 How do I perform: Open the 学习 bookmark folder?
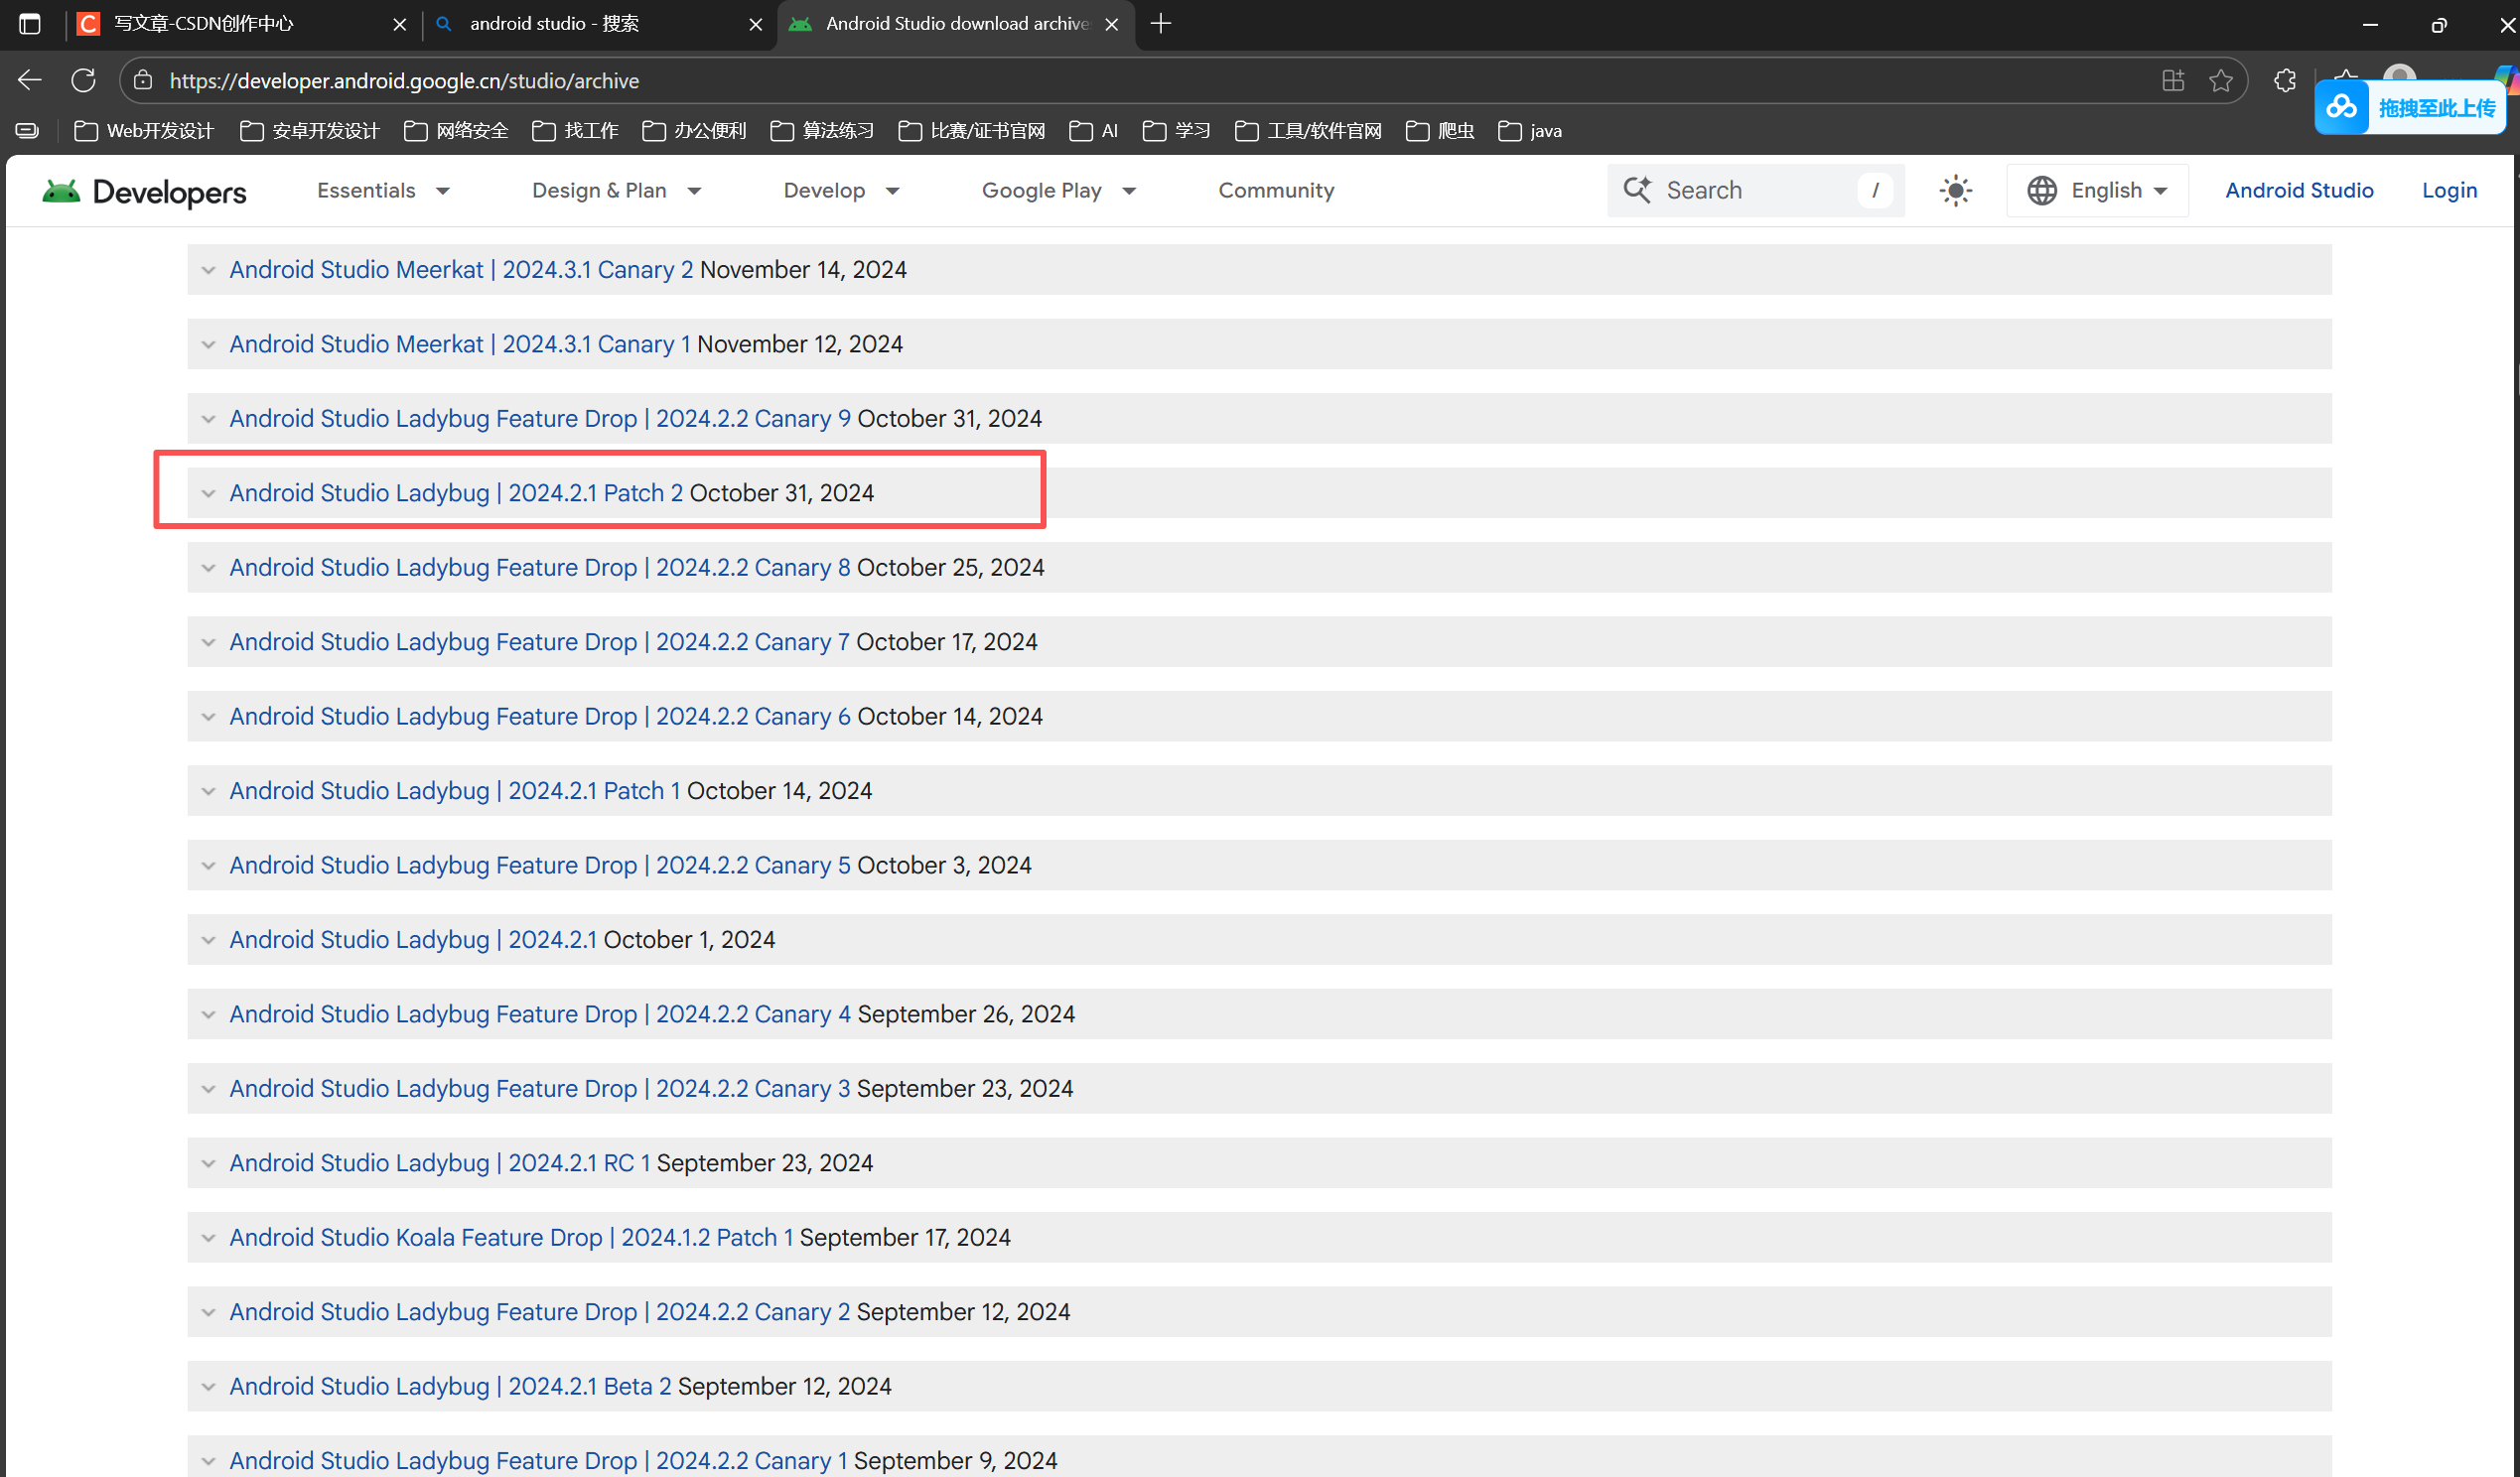(1176, 131)
